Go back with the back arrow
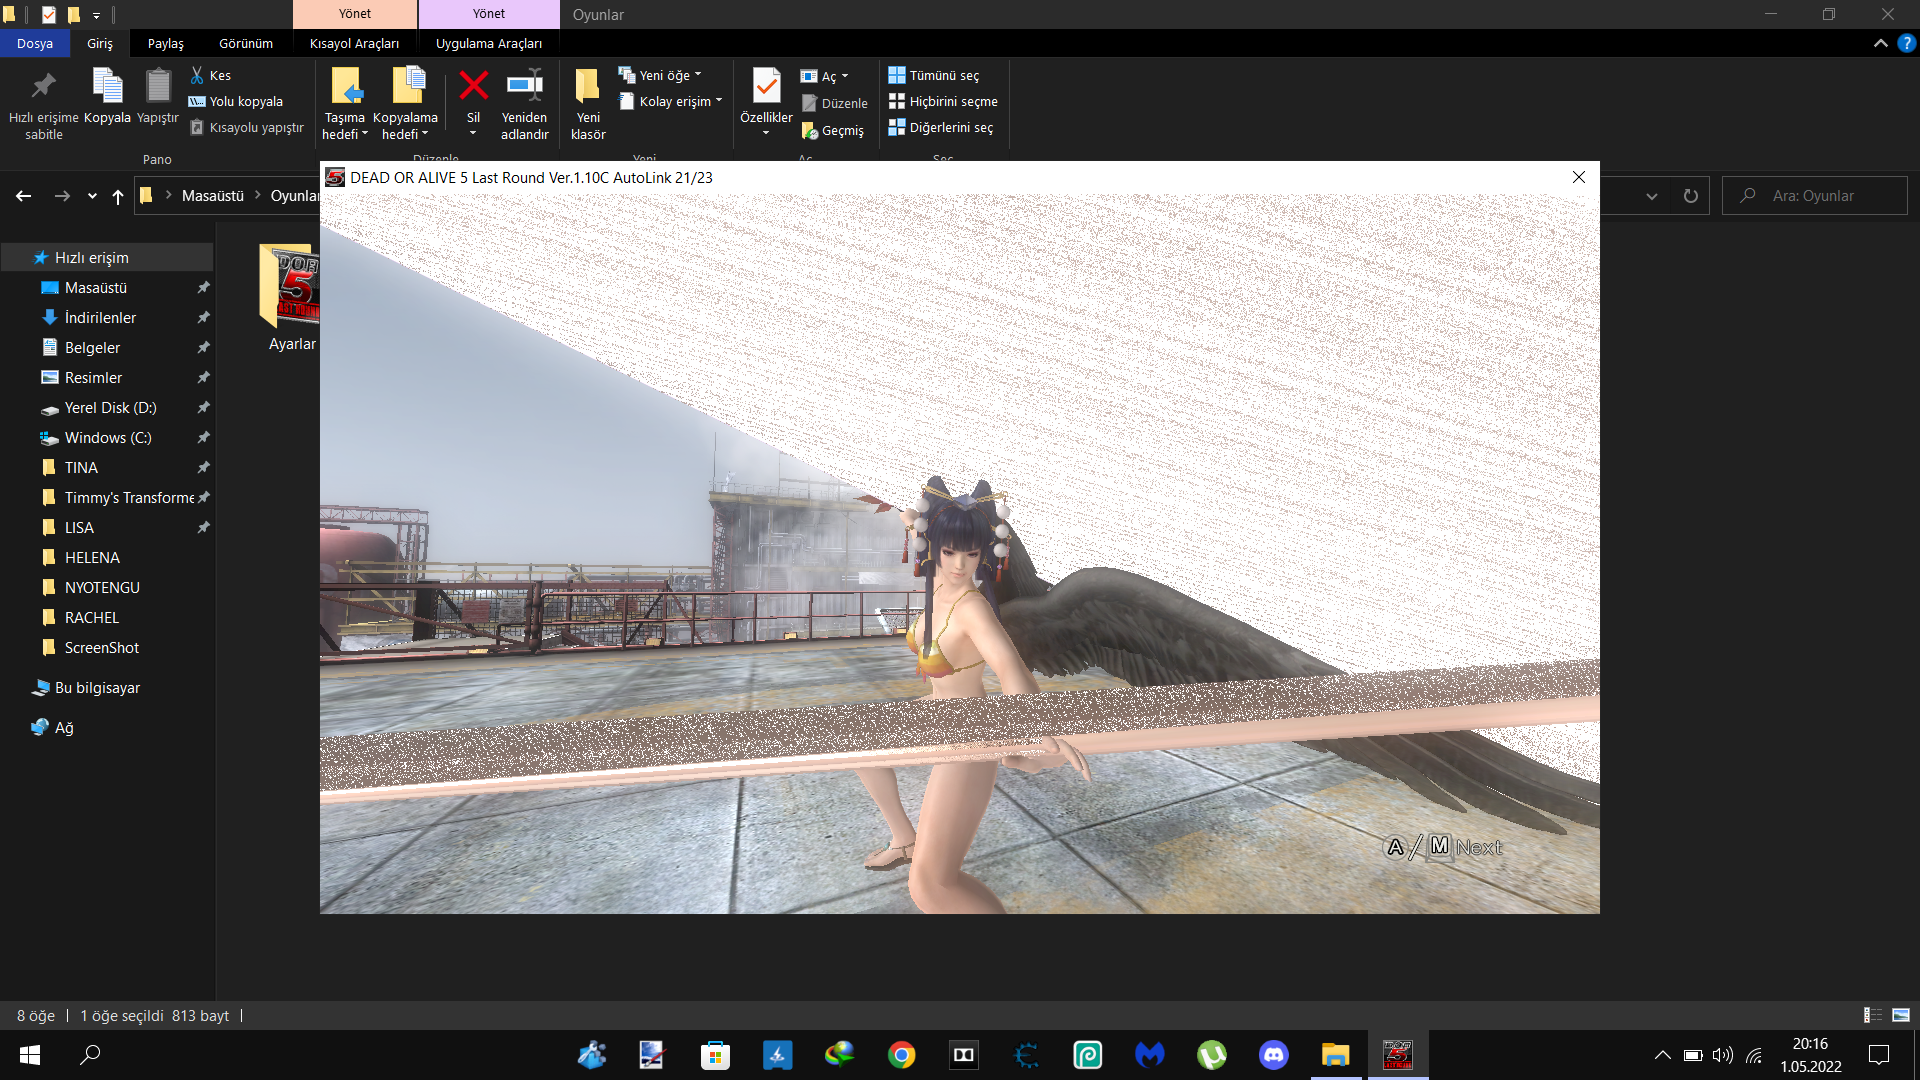 (23, 196)
